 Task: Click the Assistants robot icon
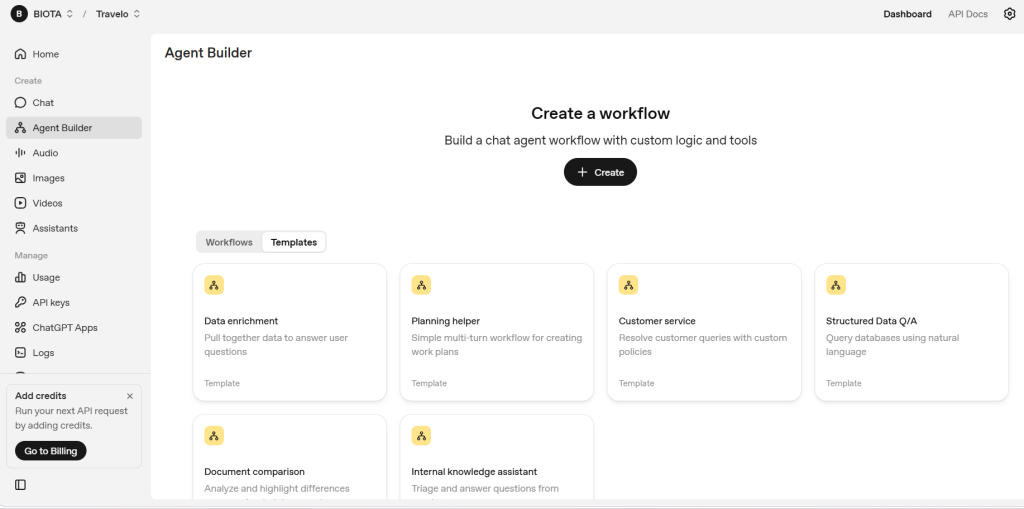coord(20,228)
